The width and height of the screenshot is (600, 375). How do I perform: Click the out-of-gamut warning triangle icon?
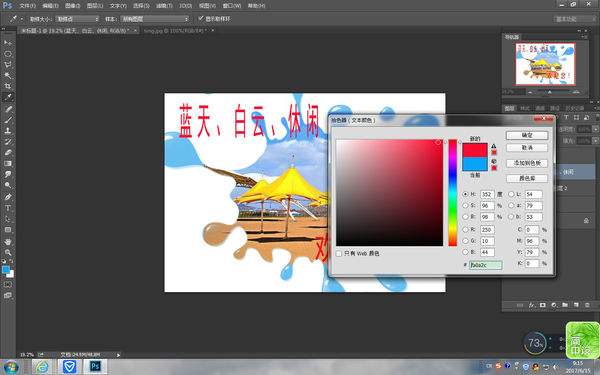494,146
